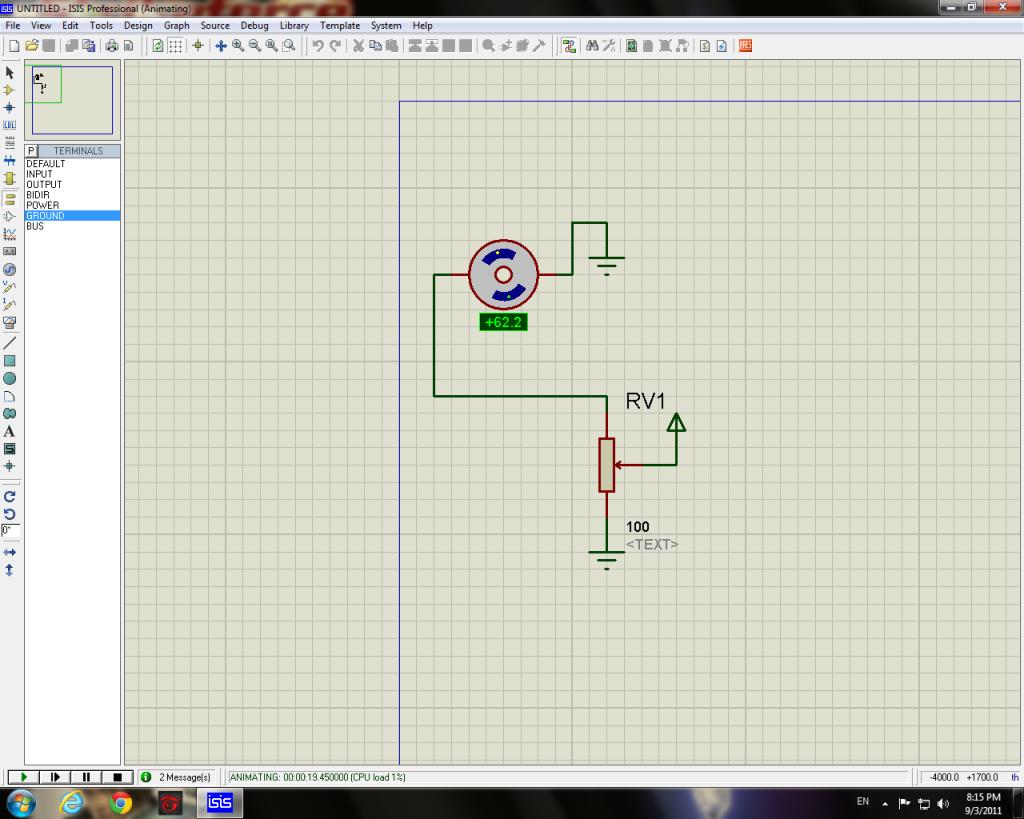Viewport: 1024px width, 819px height.
Task: Open the Debug menu
Action: coord(254,25)
